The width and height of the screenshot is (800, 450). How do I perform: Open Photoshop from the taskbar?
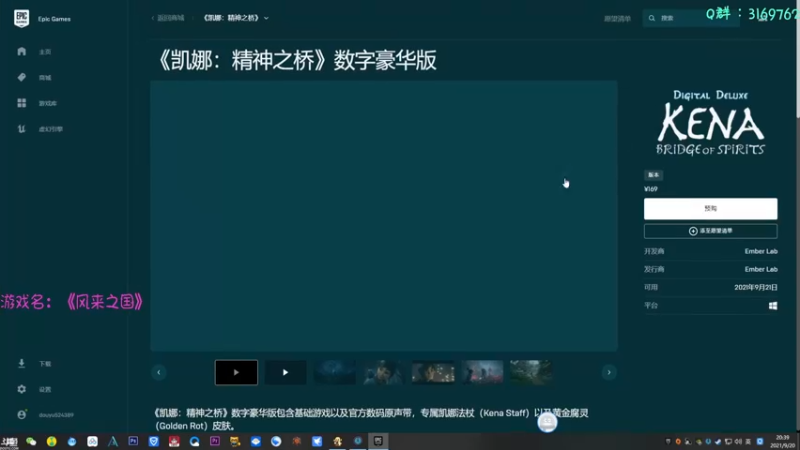click(x=133, y=441)
